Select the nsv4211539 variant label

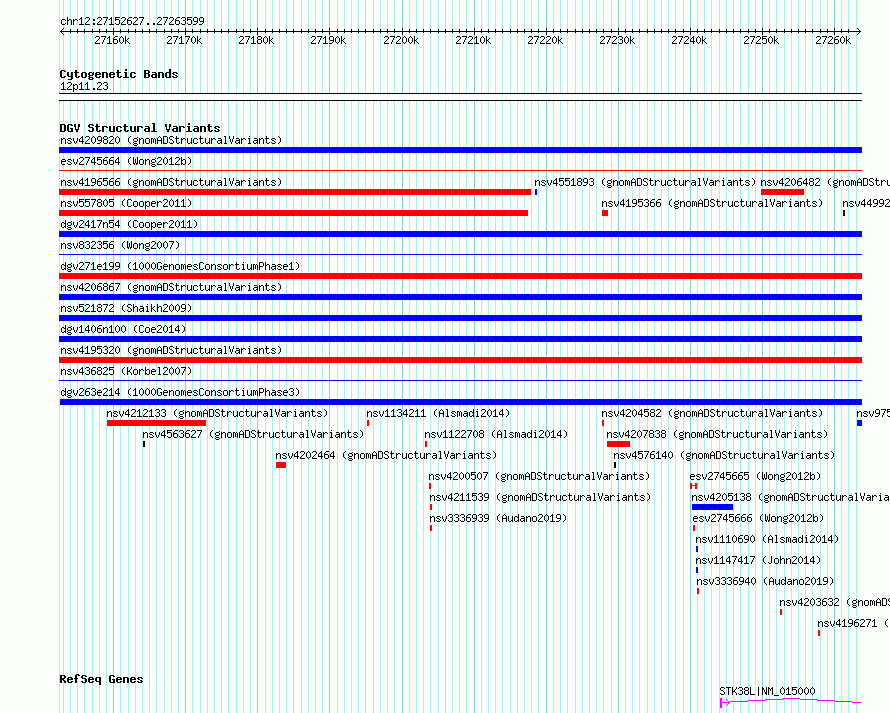(540, 497)
